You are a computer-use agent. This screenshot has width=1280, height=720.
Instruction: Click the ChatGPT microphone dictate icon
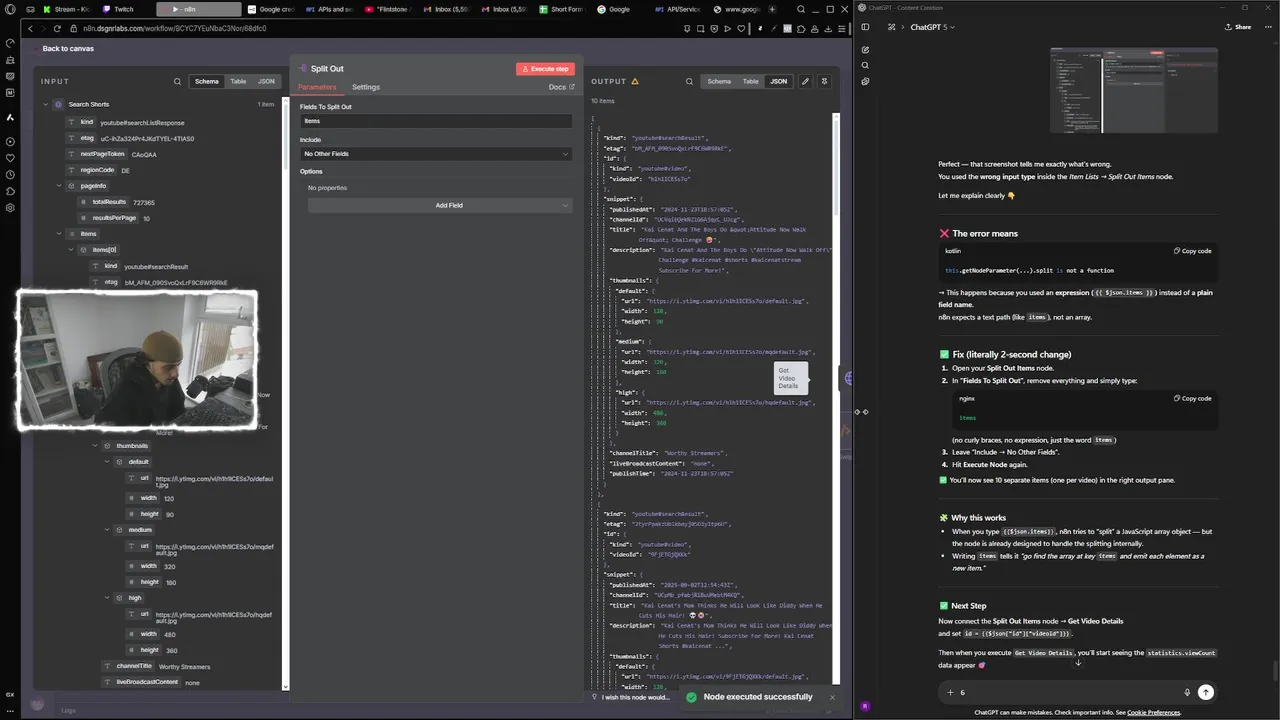(x=1187, y=692)
